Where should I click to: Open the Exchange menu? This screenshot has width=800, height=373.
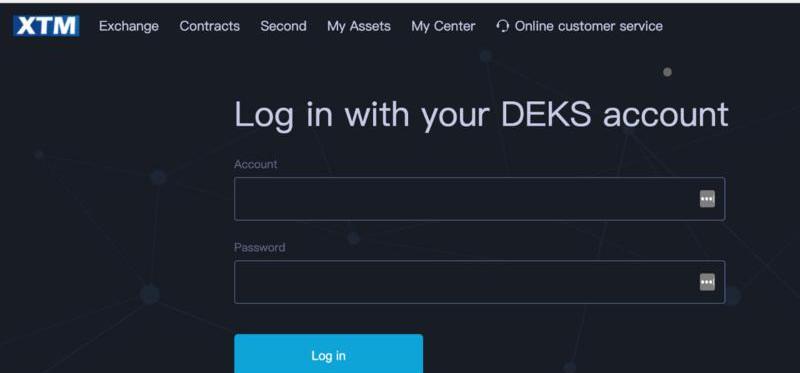click(x=129, y=26)
